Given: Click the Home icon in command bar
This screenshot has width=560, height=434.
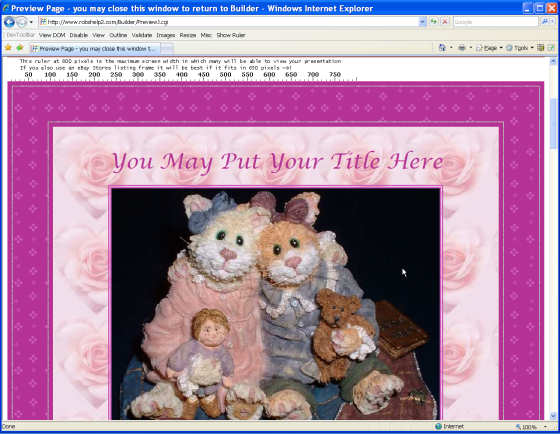Looking at the screenshot, I should [442, 48].
